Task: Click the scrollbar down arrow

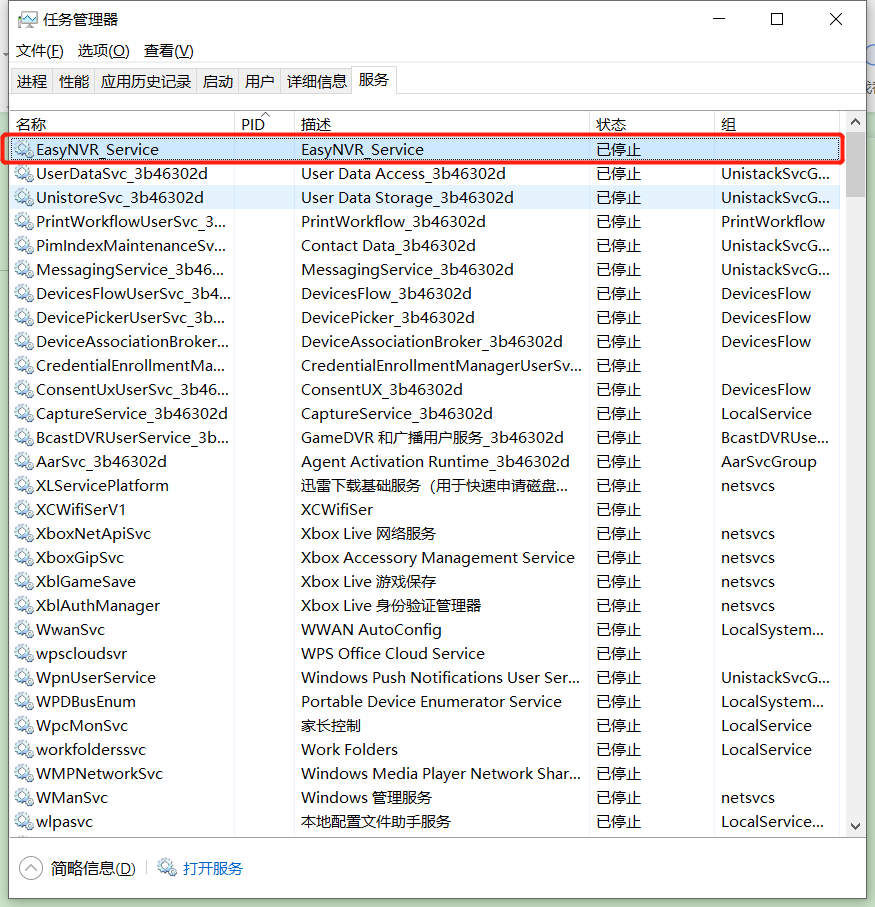Action: 855,826
